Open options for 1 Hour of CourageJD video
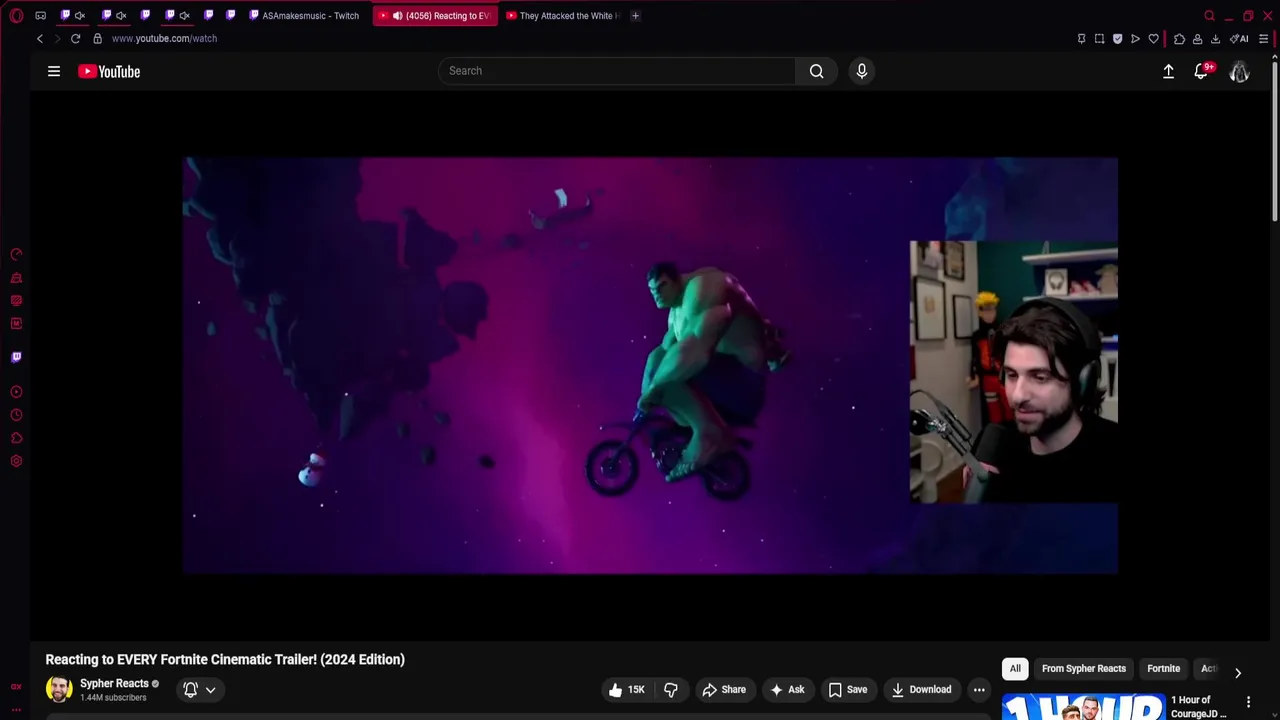The width and height of the screenshot is (1280, 720). point(1248,703)
